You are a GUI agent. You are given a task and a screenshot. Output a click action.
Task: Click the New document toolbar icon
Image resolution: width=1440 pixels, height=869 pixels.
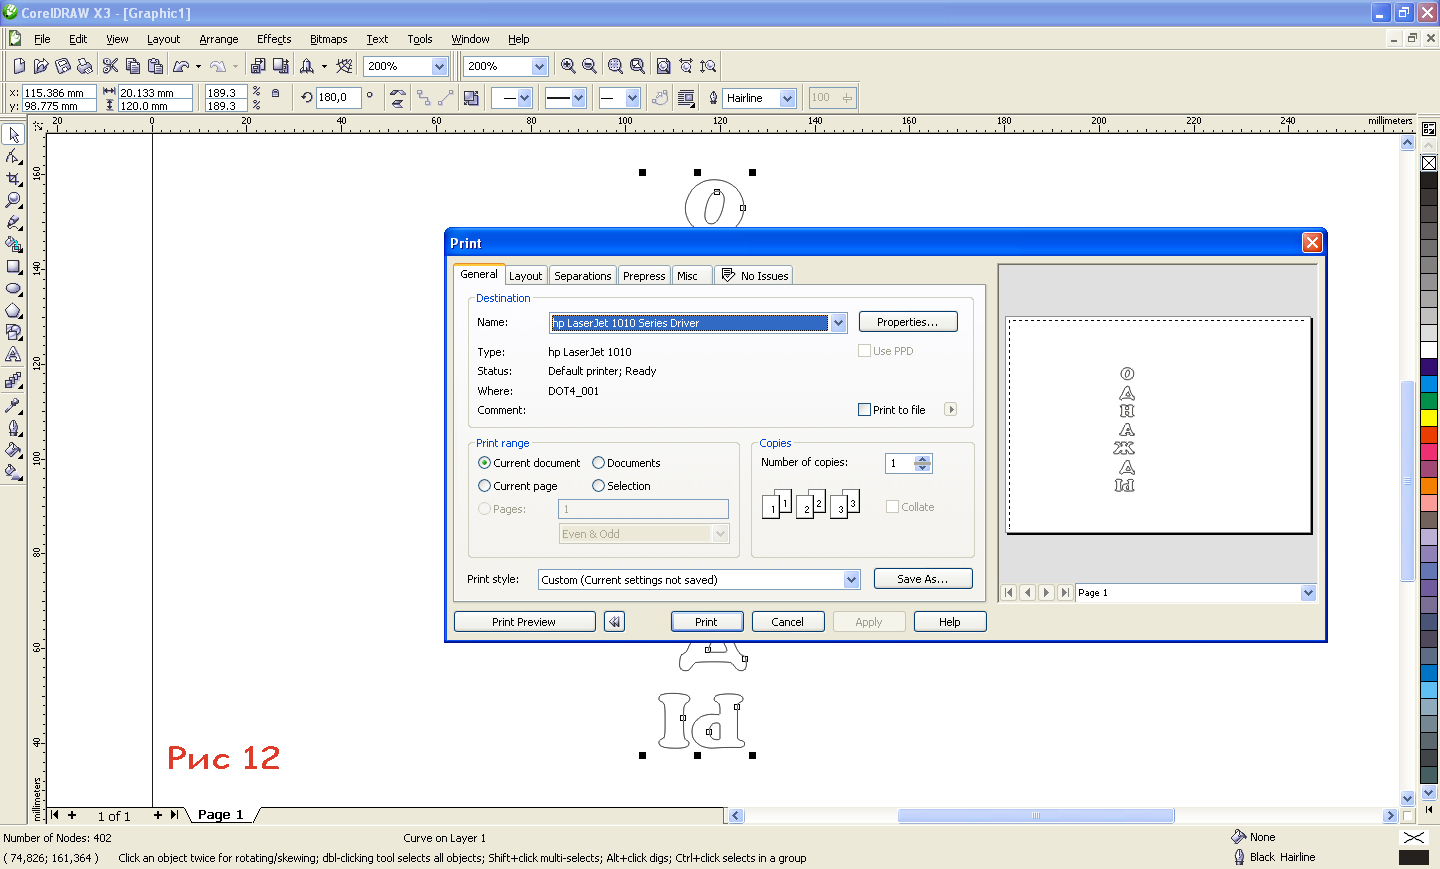(x=19, y=66)
